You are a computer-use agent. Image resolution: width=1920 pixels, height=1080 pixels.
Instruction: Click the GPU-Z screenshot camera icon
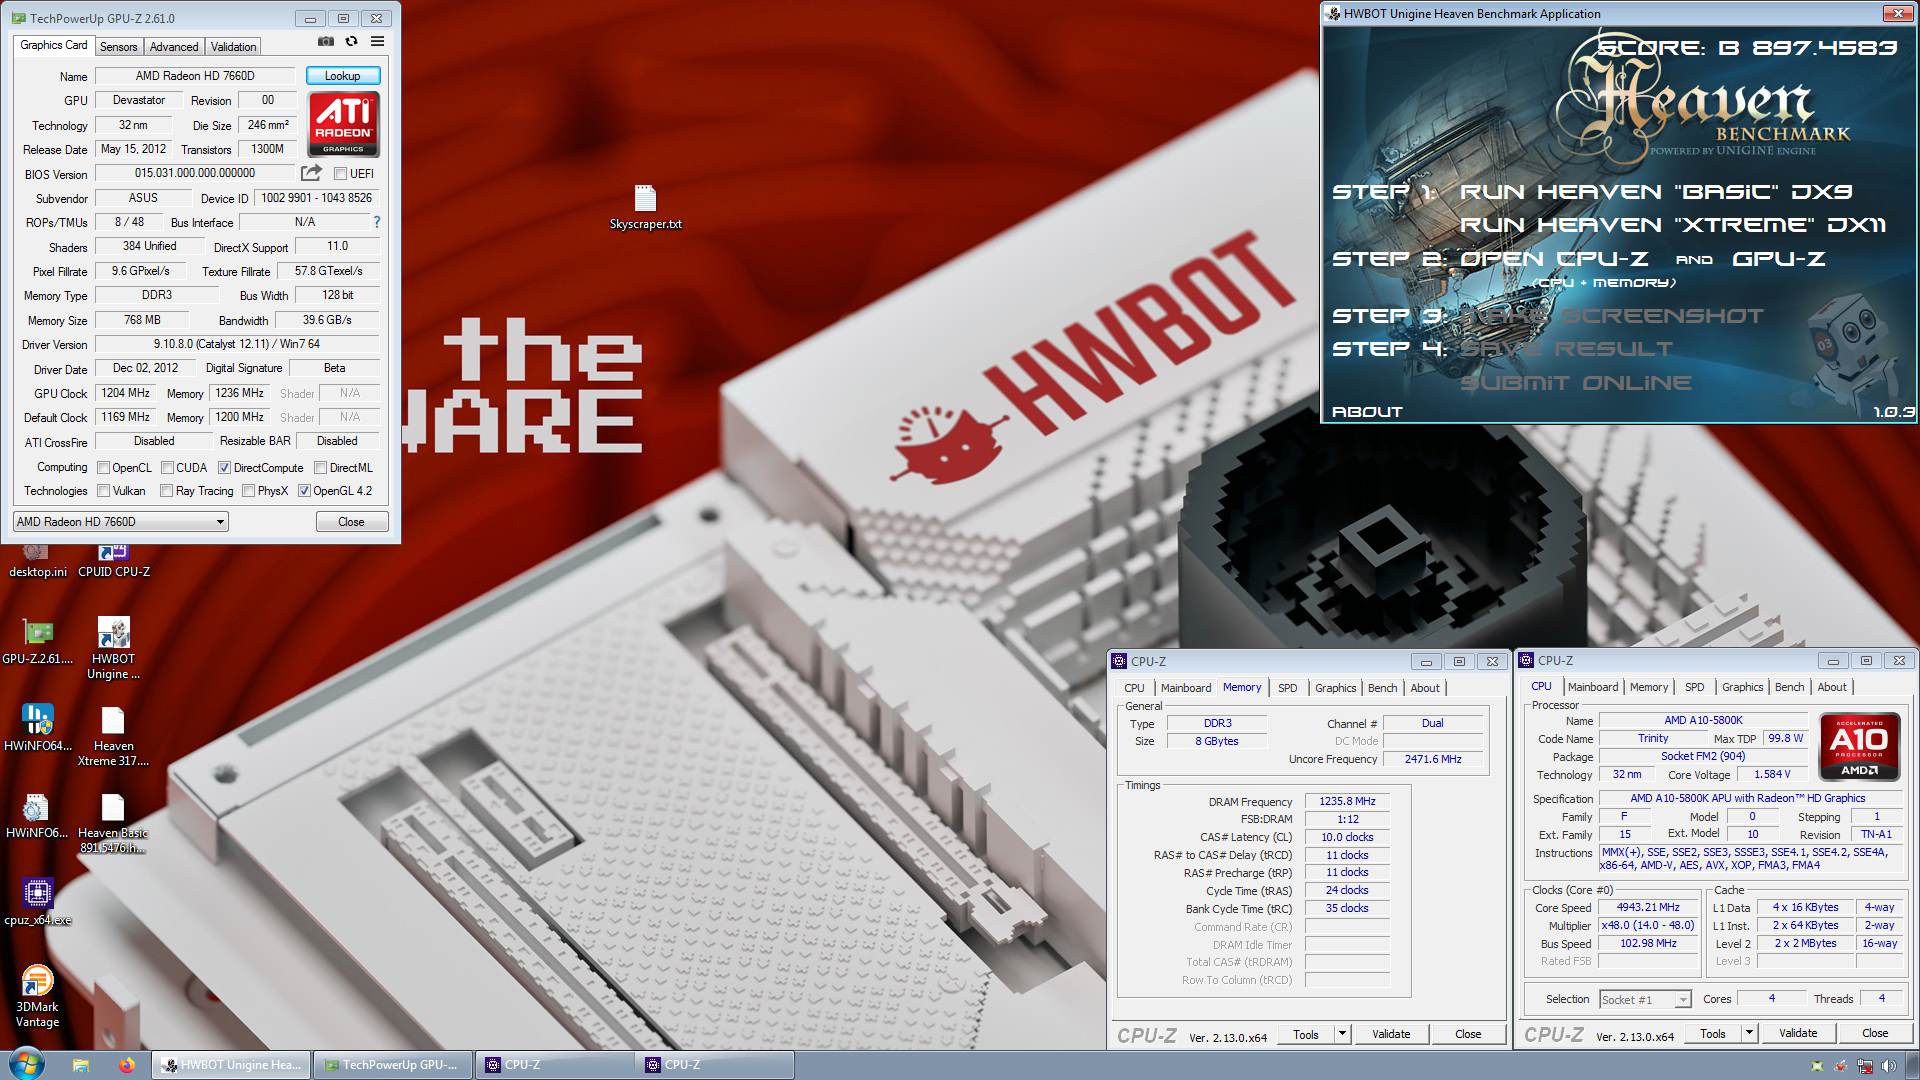coord(326,41)
